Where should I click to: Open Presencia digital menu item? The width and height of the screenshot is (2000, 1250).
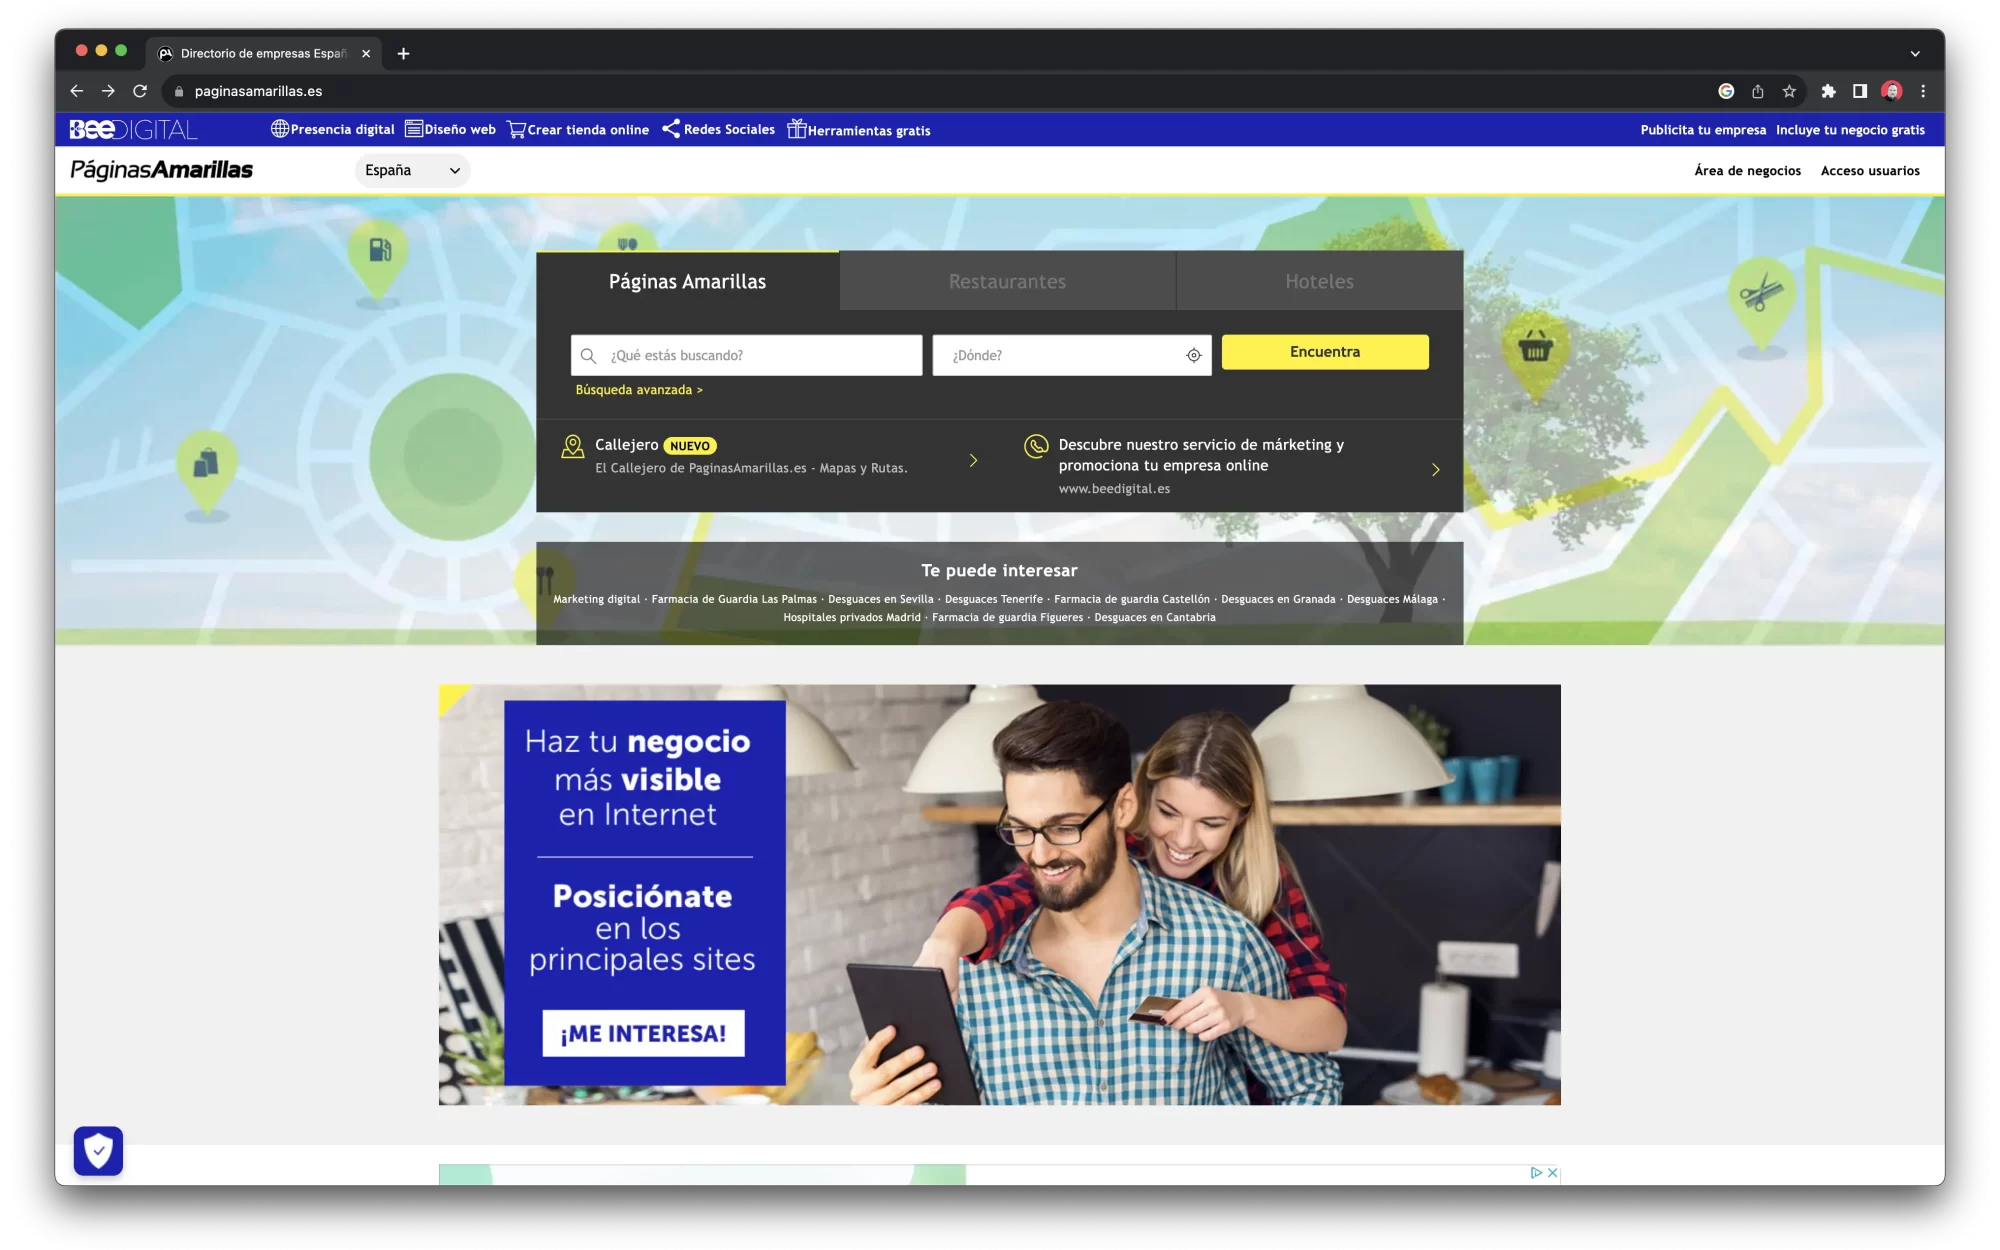332,129
